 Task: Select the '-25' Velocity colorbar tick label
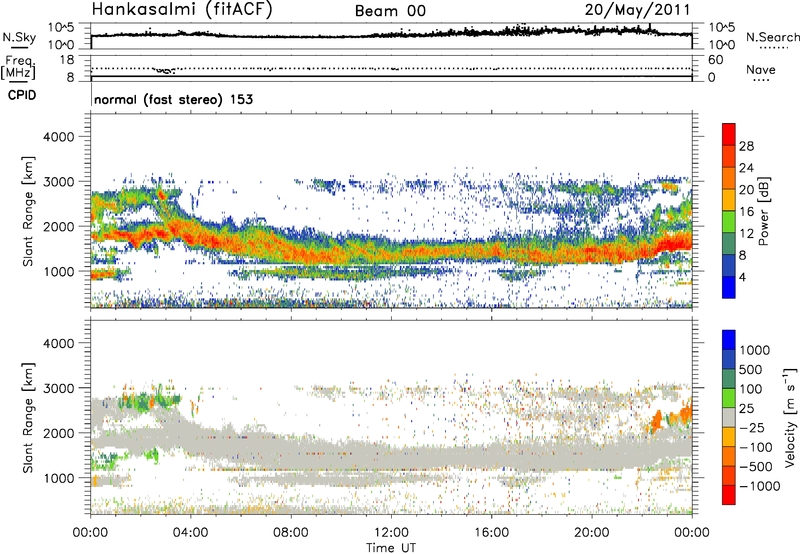tap(752, 428)
